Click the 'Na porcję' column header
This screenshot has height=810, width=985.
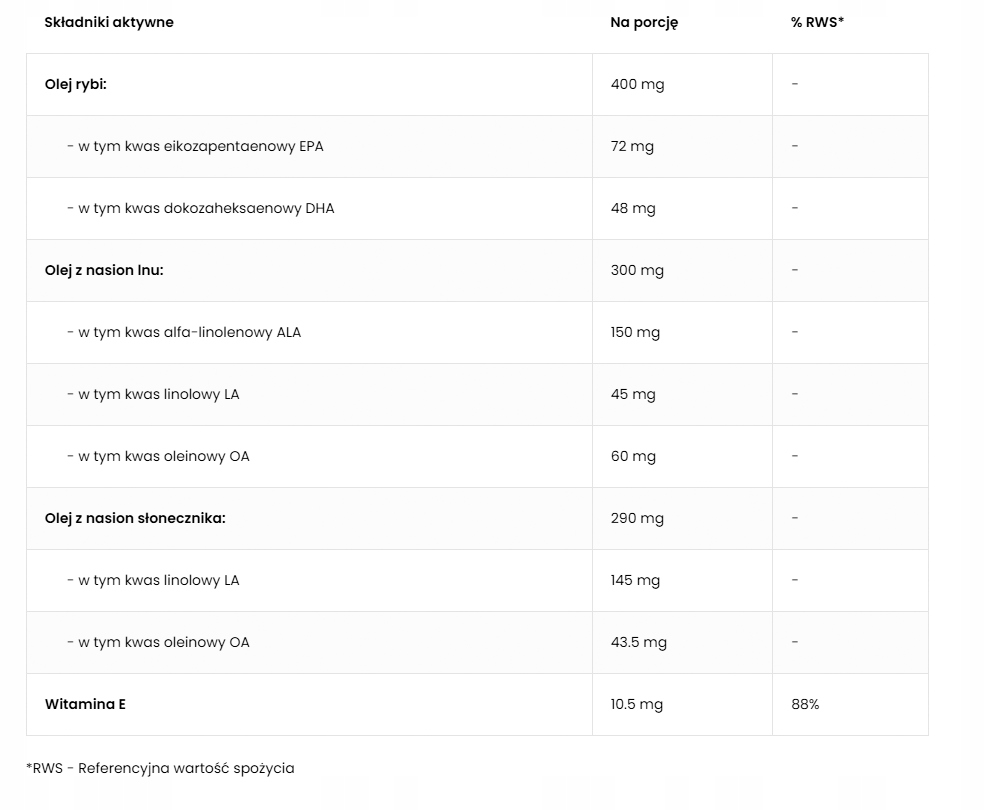point(644,22)
